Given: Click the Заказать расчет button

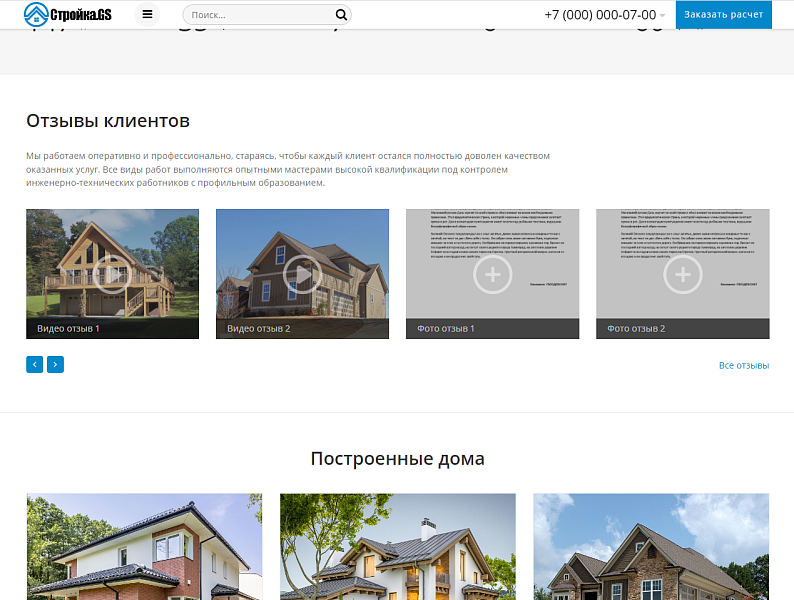Looking at the screenshot, I should pos(723,15).
